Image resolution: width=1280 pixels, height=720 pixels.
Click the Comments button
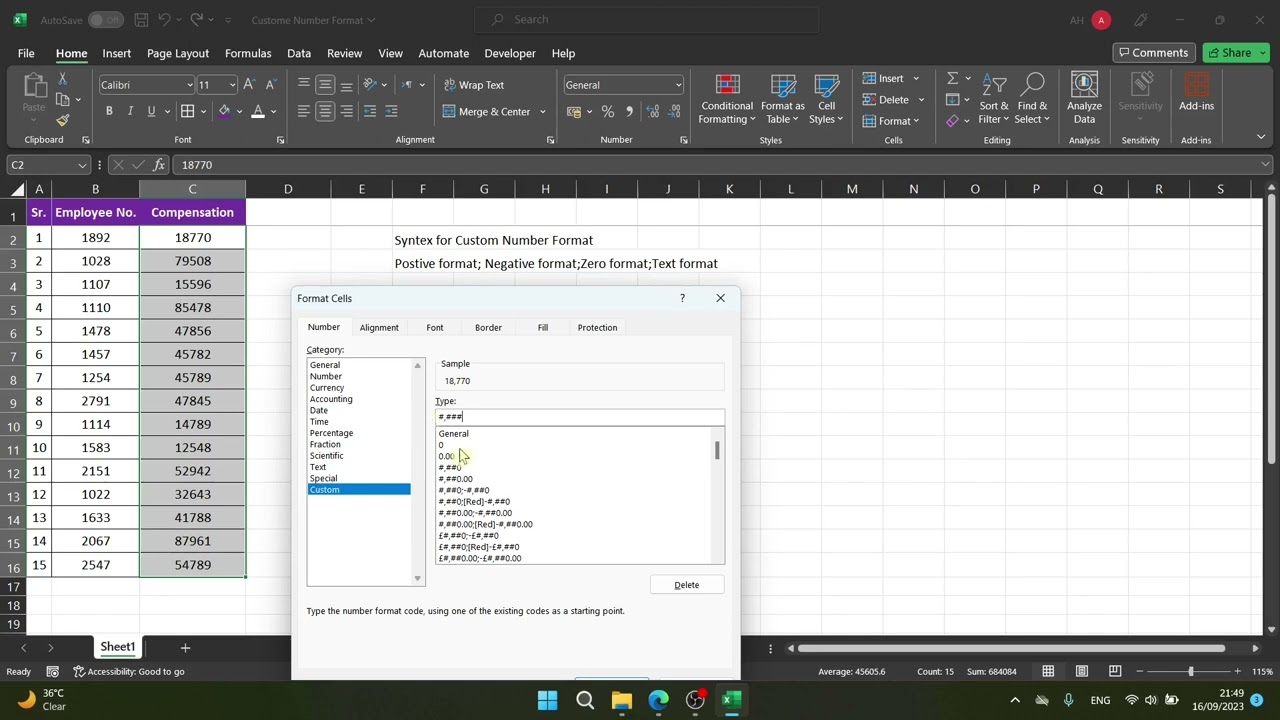coord(1153,53)
